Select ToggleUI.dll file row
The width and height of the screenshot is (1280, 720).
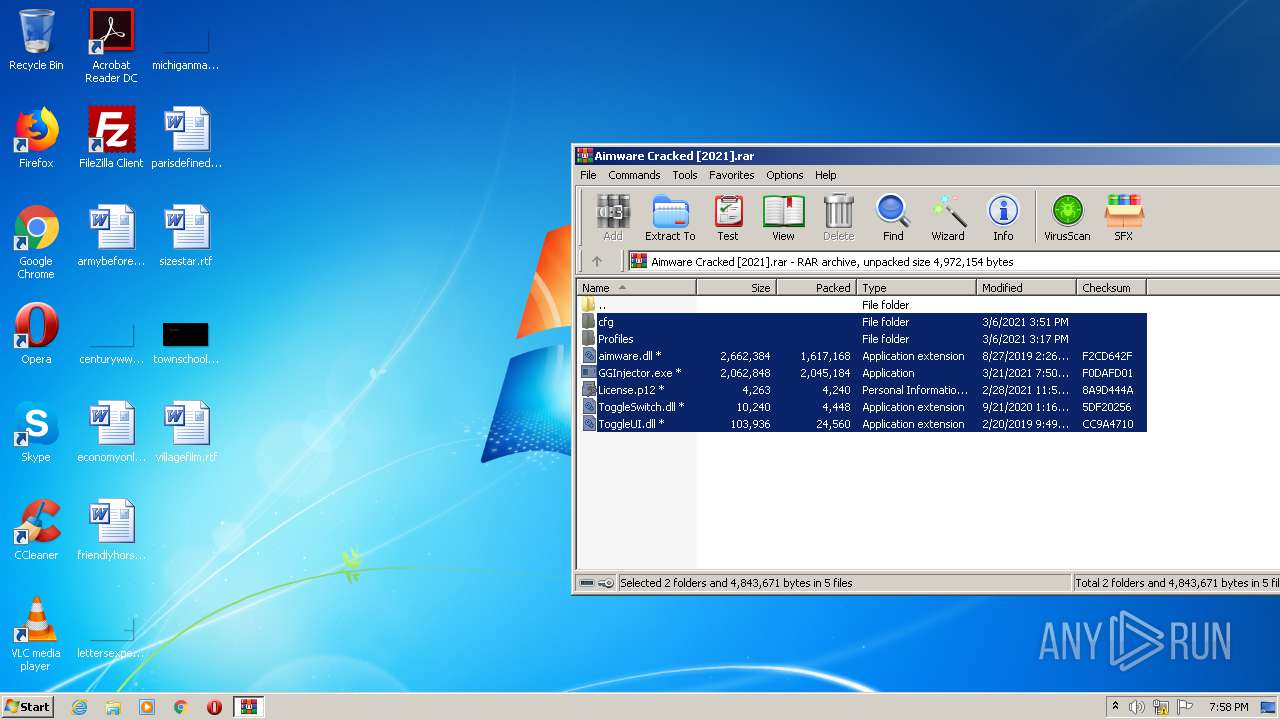(863, 424)
